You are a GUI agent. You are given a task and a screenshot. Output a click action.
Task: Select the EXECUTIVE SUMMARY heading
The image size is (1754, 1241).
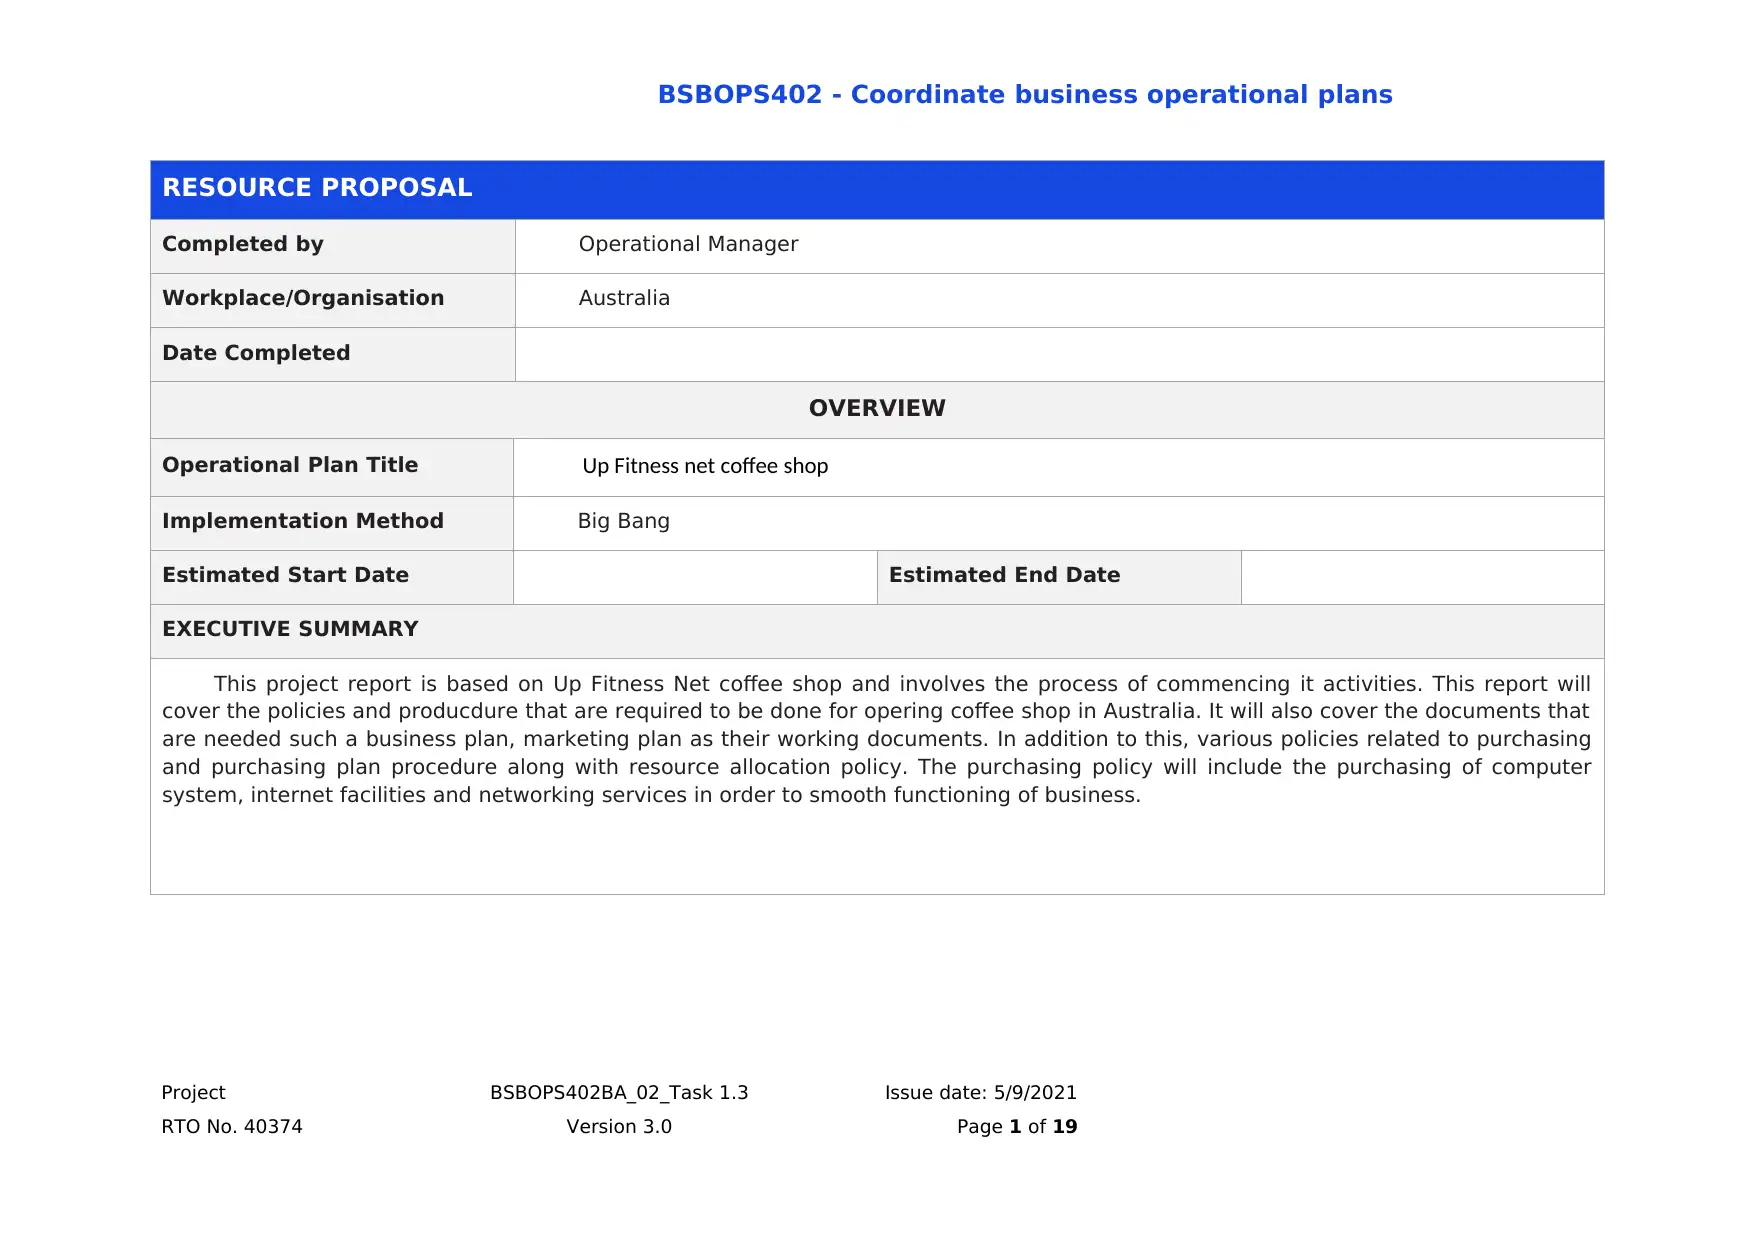coord(290,629)
